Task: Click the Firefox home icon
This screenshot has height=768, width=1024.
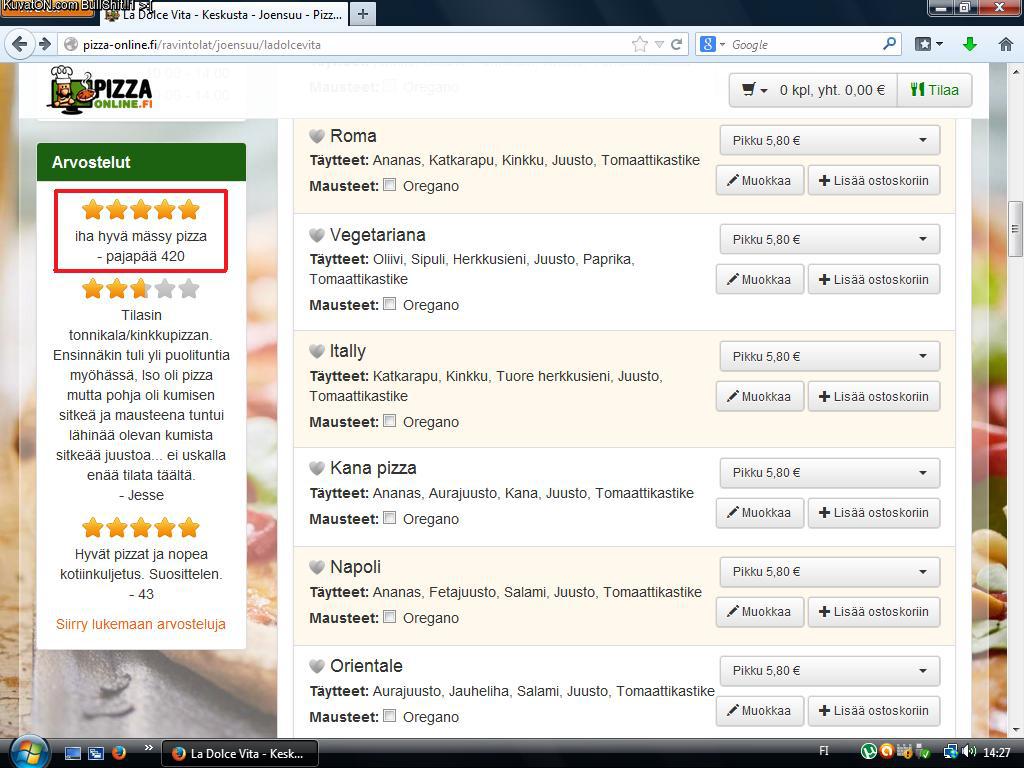Action: tap(1006, 44)
